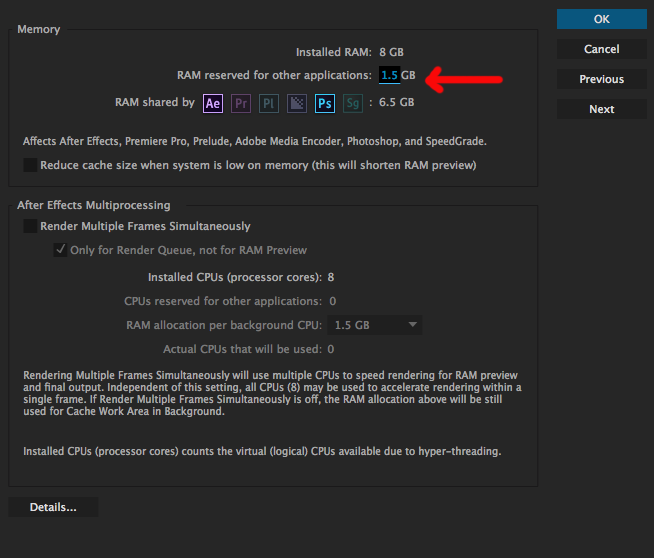Go to Next preferences page
654x558 pixels.
pos(601,109)
